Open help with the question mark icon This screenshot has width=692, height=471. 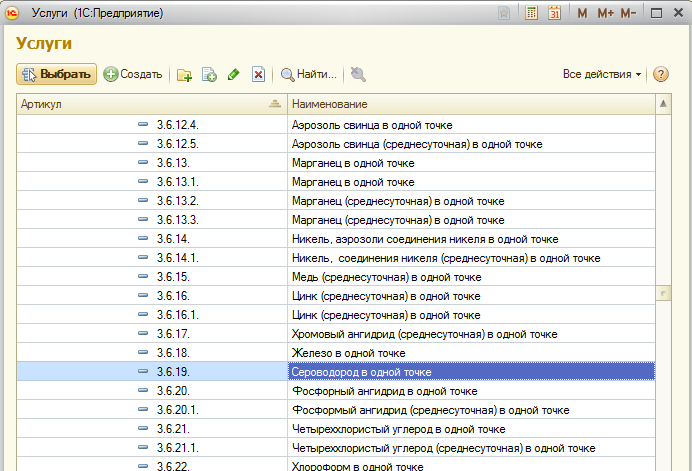660,75
